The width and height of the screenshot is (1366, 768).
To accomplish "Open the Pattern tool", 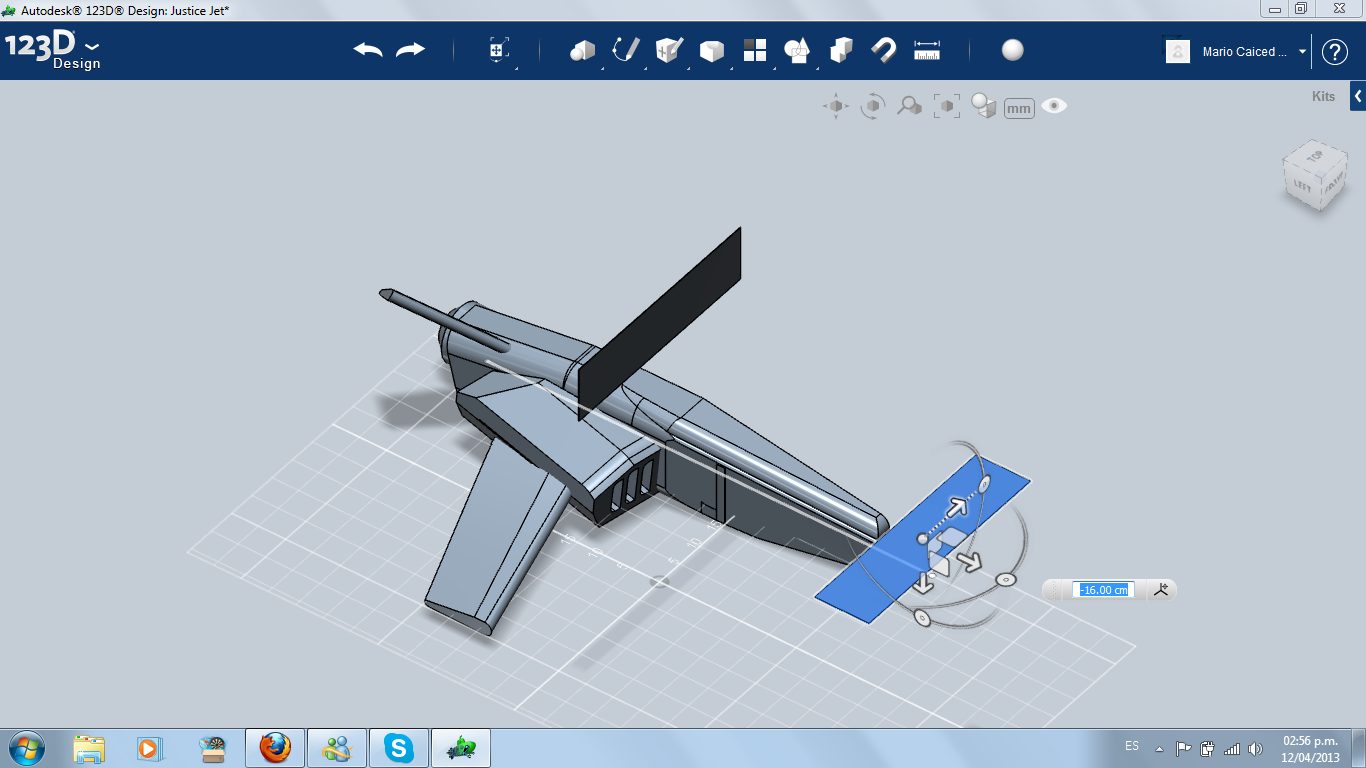I will (754, 50).
